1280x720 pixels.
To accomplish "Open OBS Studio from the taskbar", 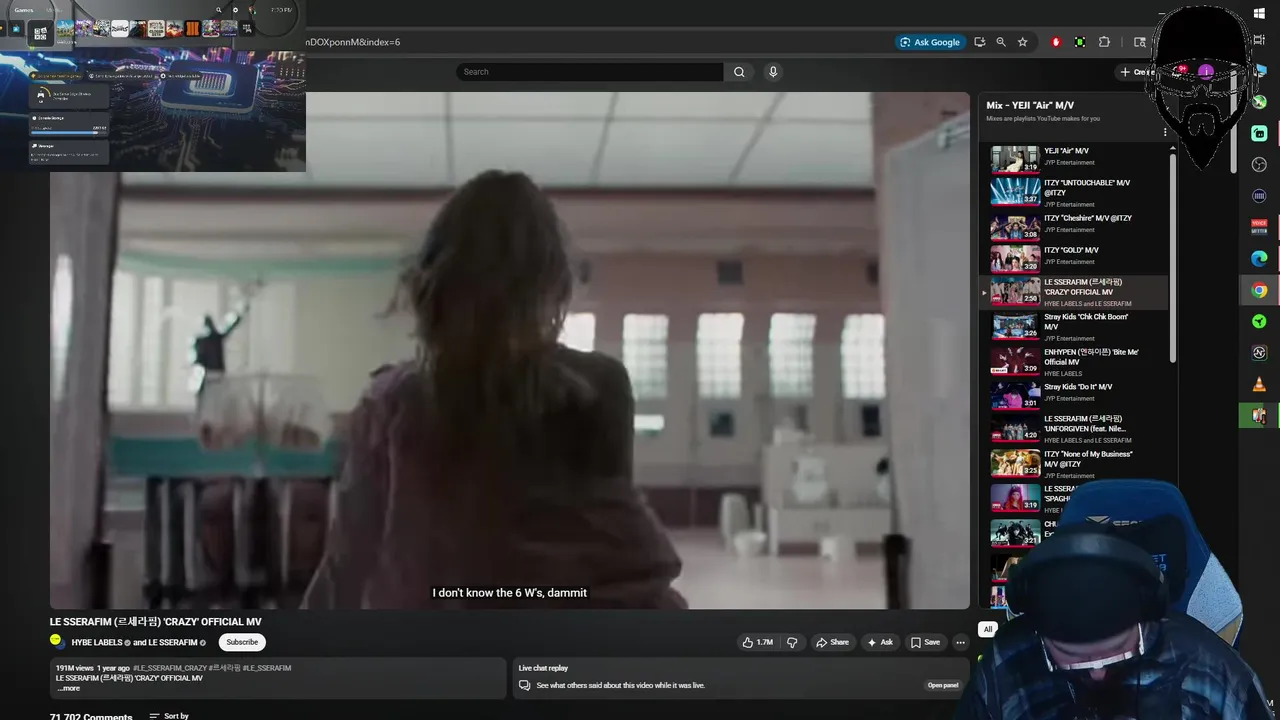I will pyautogui.click(x=1259, y=165).
